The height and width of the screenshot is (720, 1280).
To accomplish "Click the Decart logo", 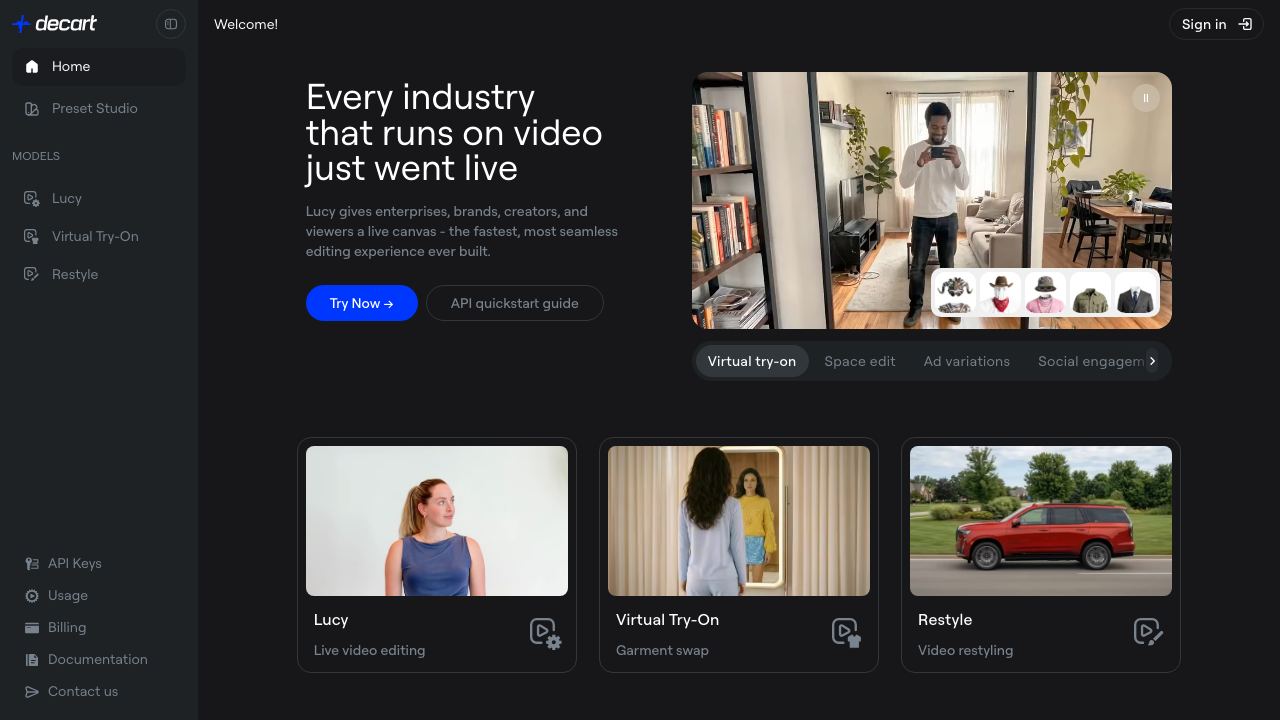I will [x=54, y=24].
